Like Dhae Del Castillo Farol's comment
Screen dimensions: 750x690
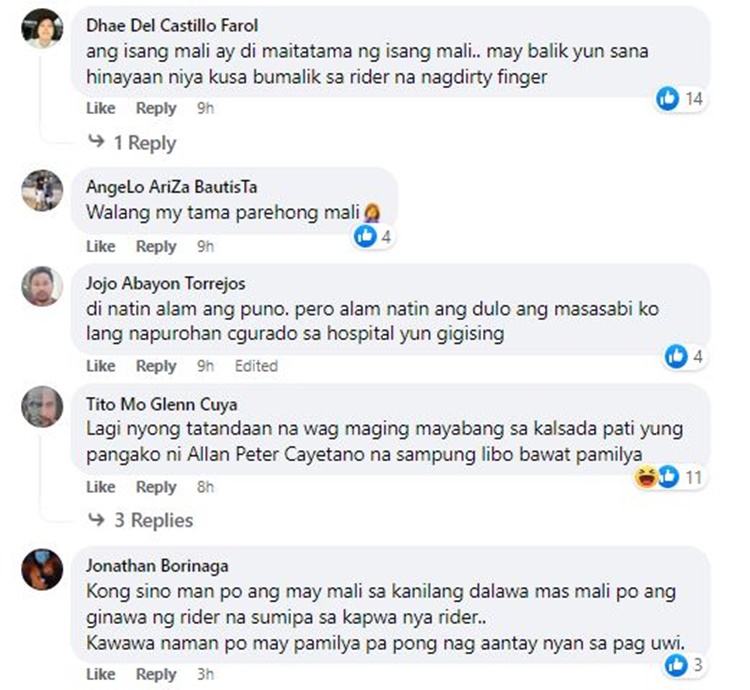tap(100, 108)
